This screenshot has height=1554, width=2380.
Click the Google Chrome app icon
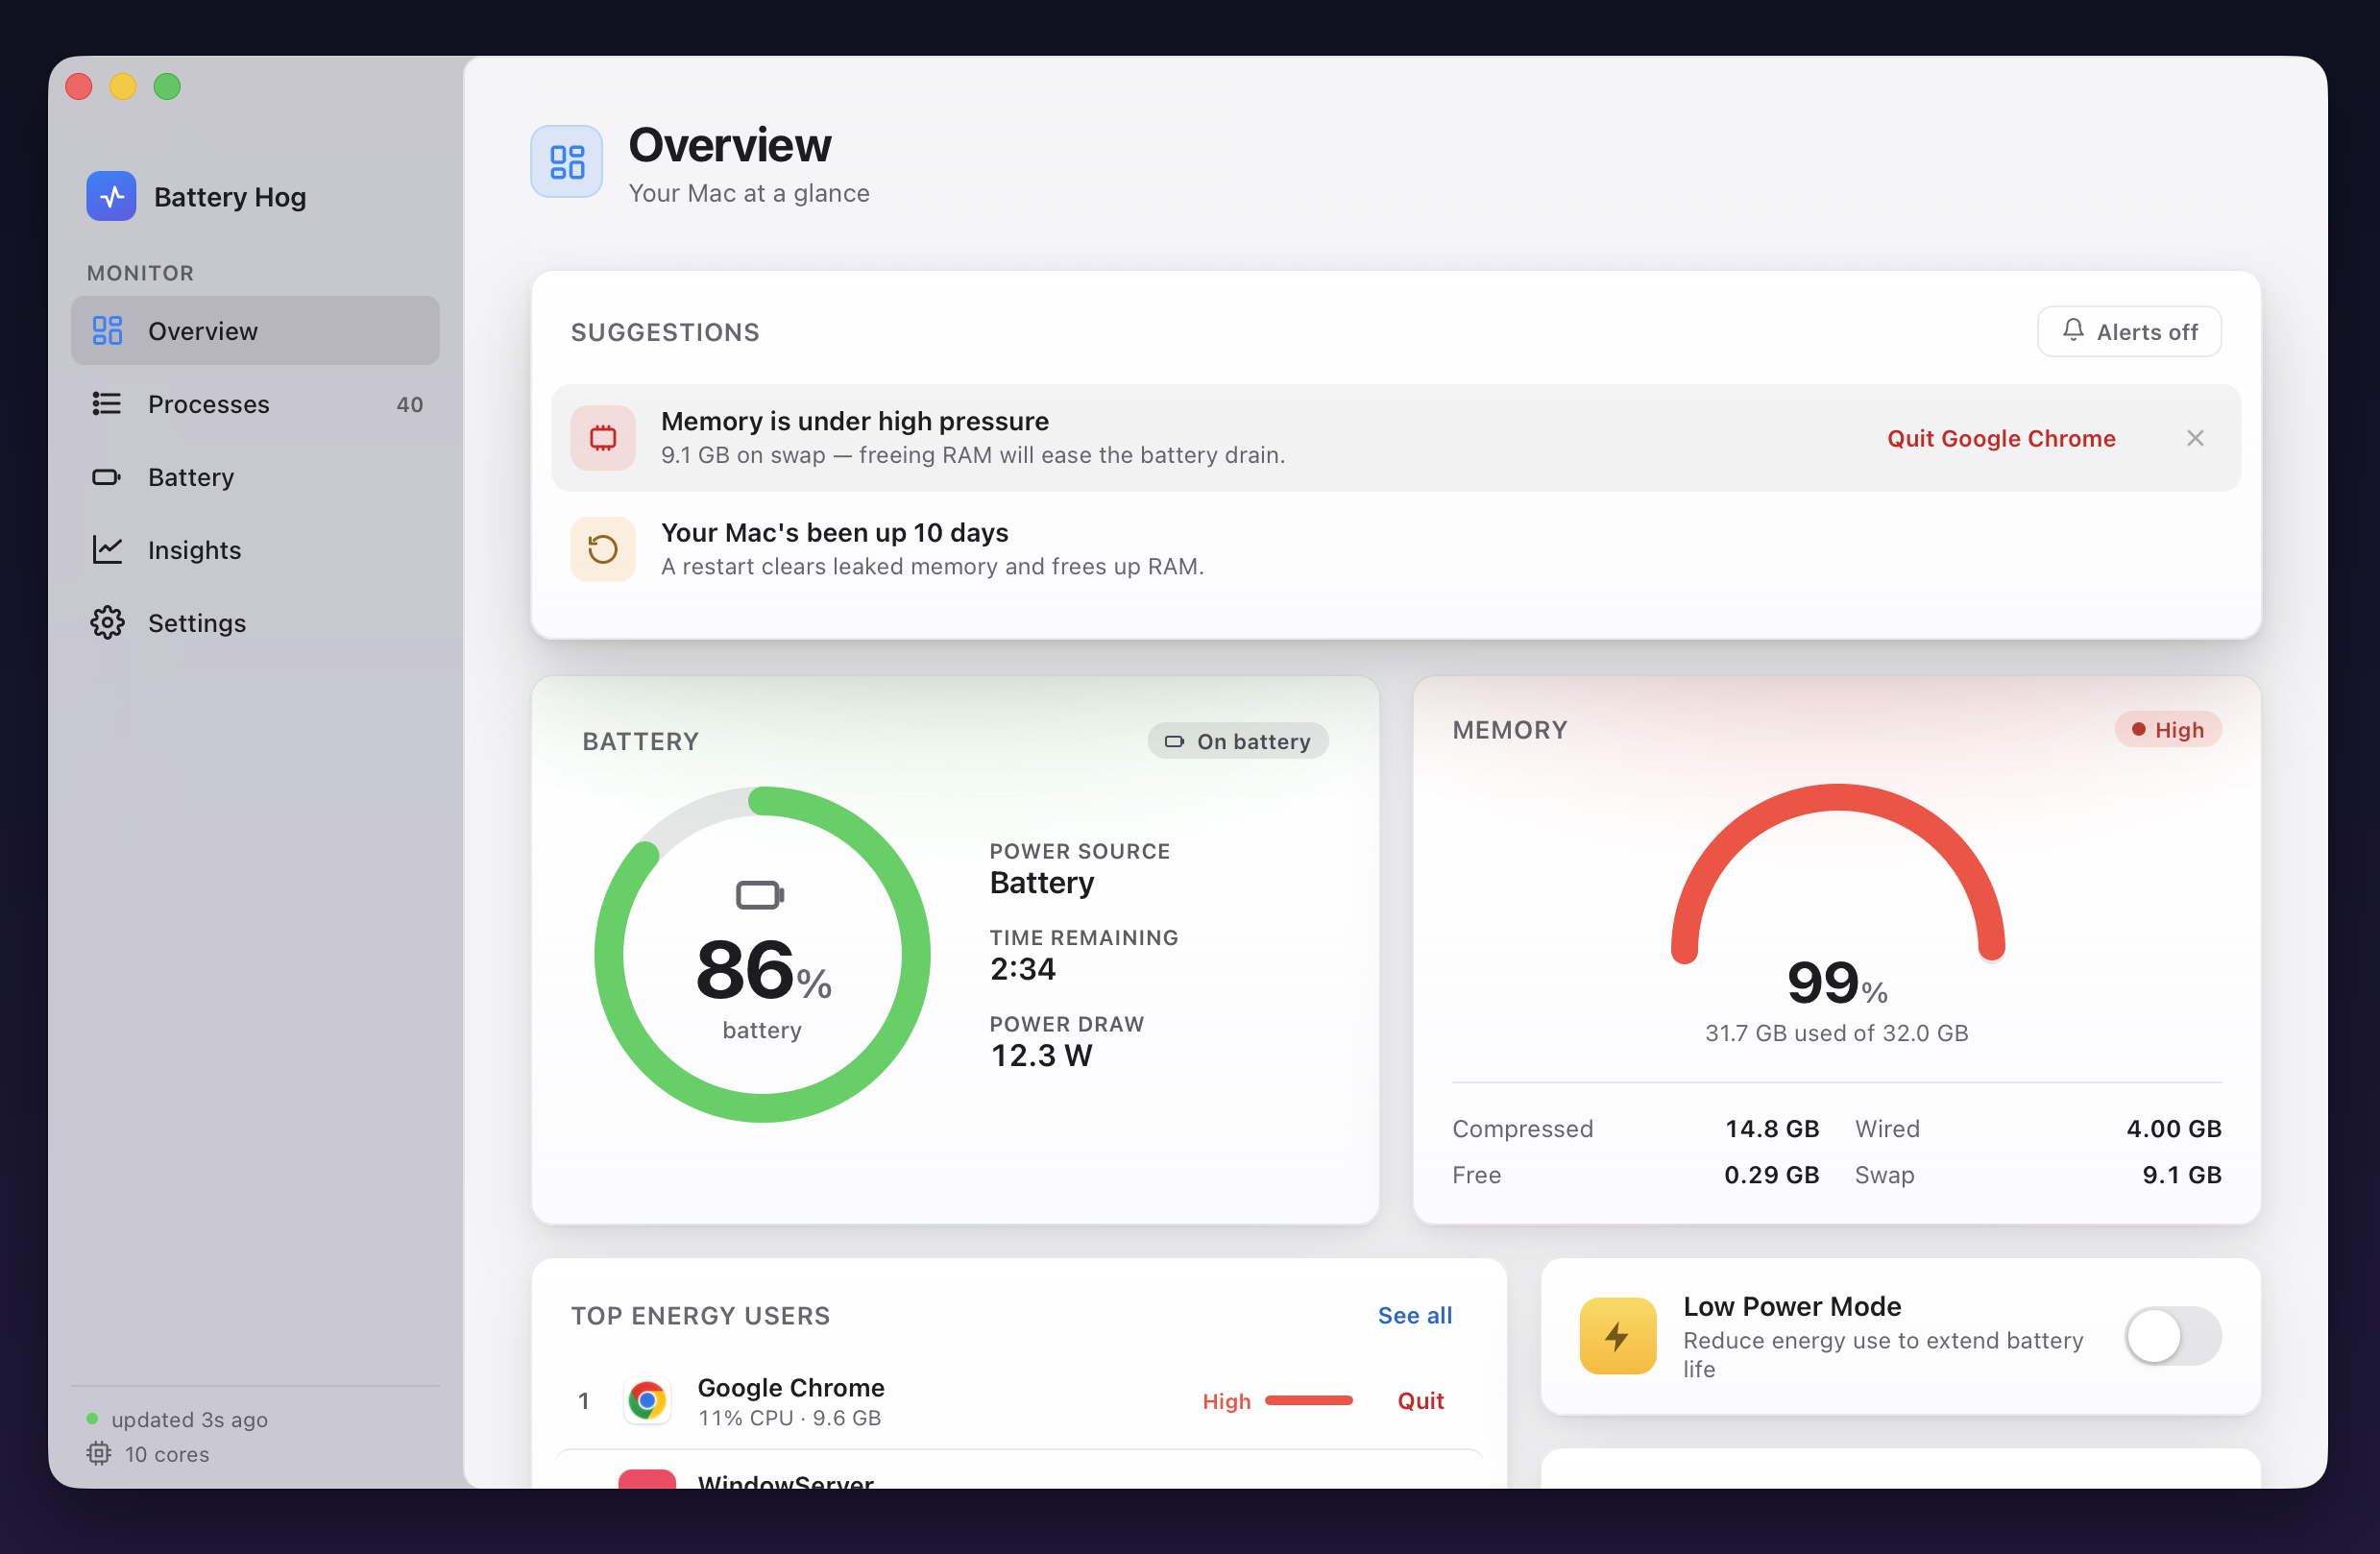[647, 1400]
